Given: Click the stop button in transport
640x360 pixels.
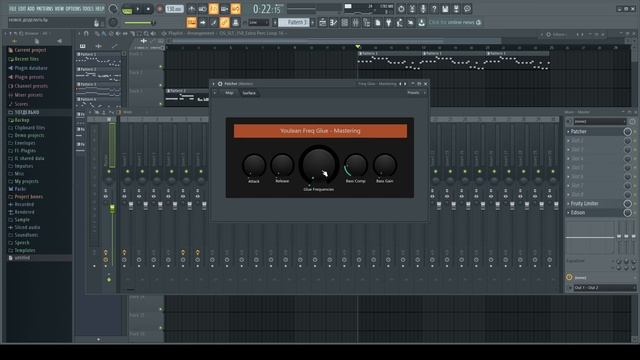Looking at the screenshot, I should [x=148, y=9].
